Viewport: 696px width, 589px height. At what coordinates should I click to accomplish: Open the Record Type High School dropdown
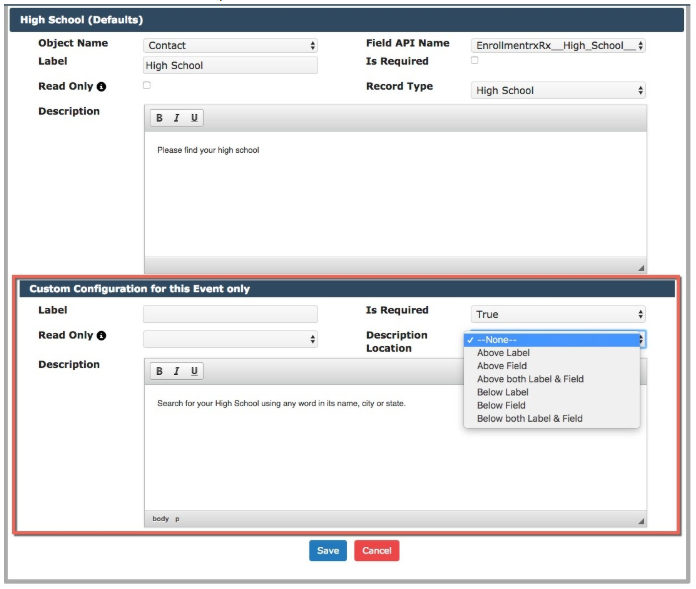click(x=558, y=90)
